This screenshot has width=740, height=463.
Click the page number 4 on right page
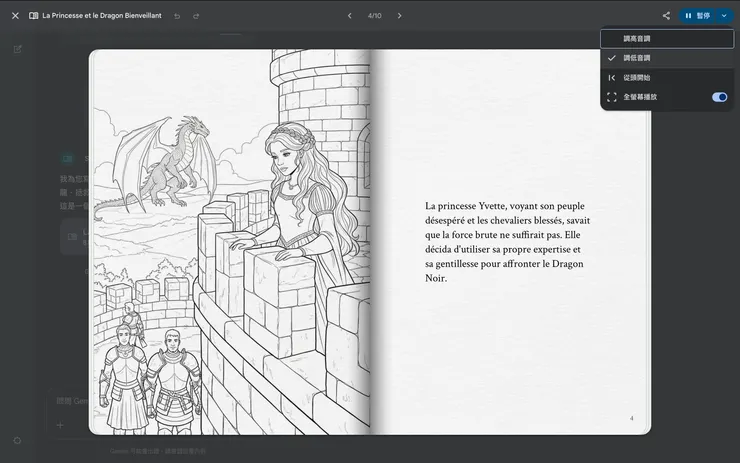click(x=631, y=418)
